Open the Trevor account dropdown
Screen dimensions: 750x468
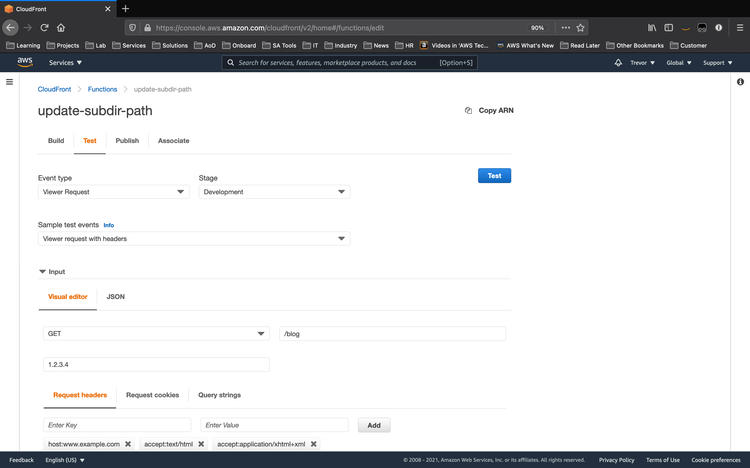(x=642, y=63)
